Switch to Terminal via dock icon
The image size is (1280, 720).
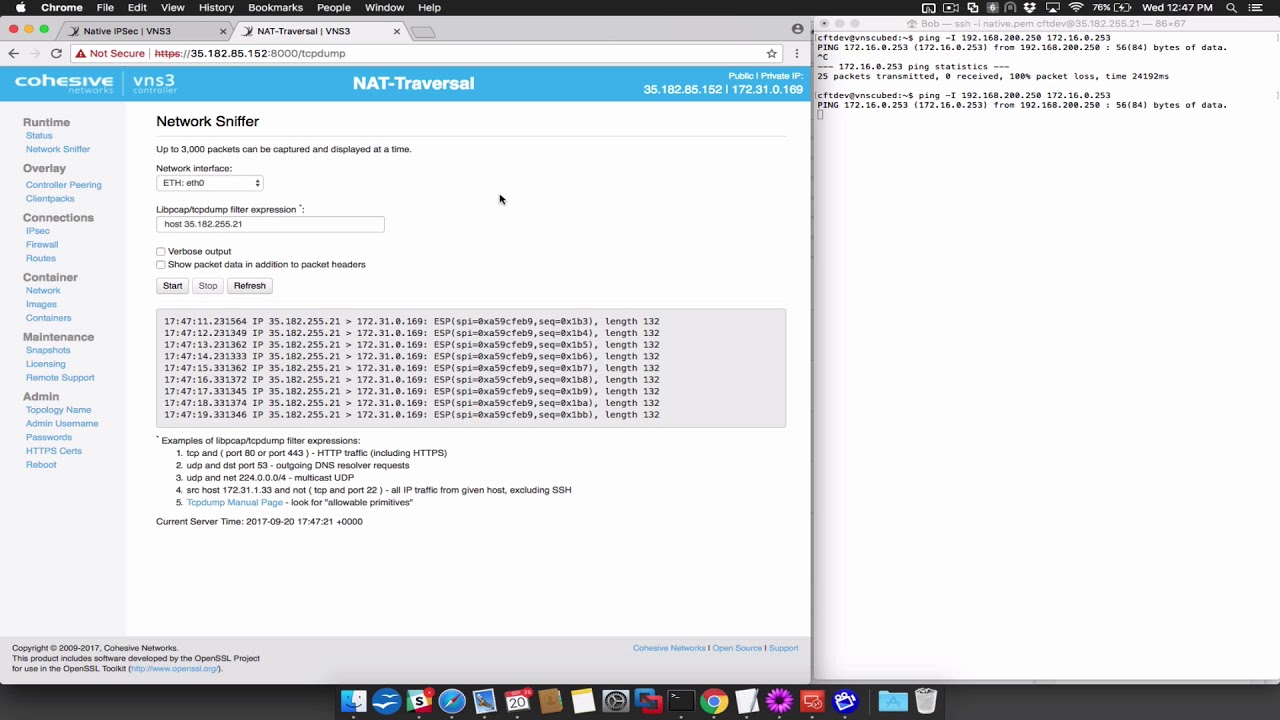681,702
